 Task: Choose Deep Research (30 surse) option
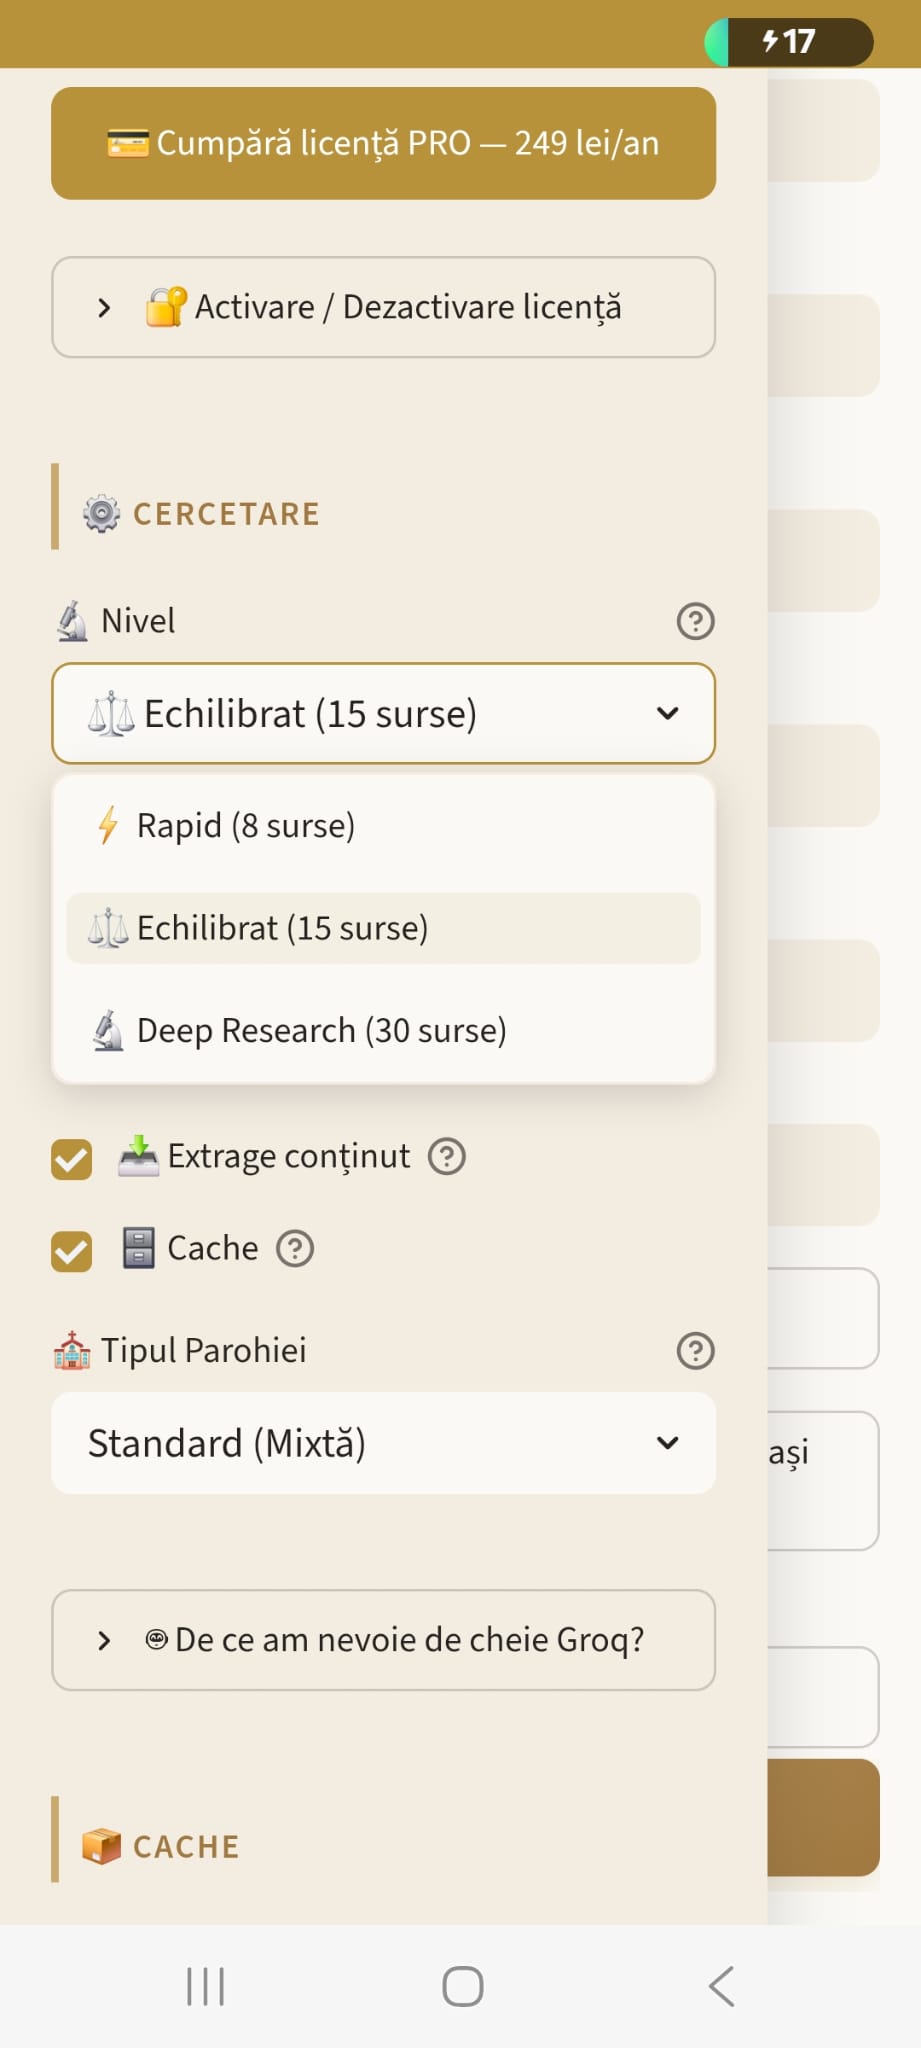coord(383,1030)
